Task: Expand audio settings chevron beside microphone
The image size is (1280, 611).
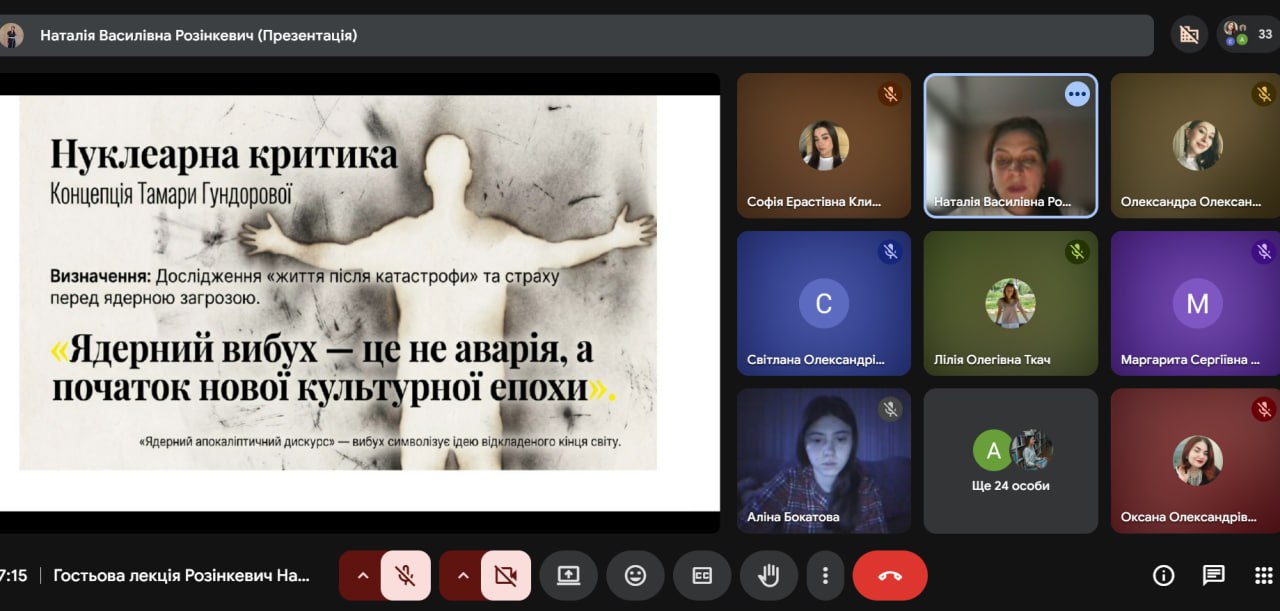Action: [362, 575]
